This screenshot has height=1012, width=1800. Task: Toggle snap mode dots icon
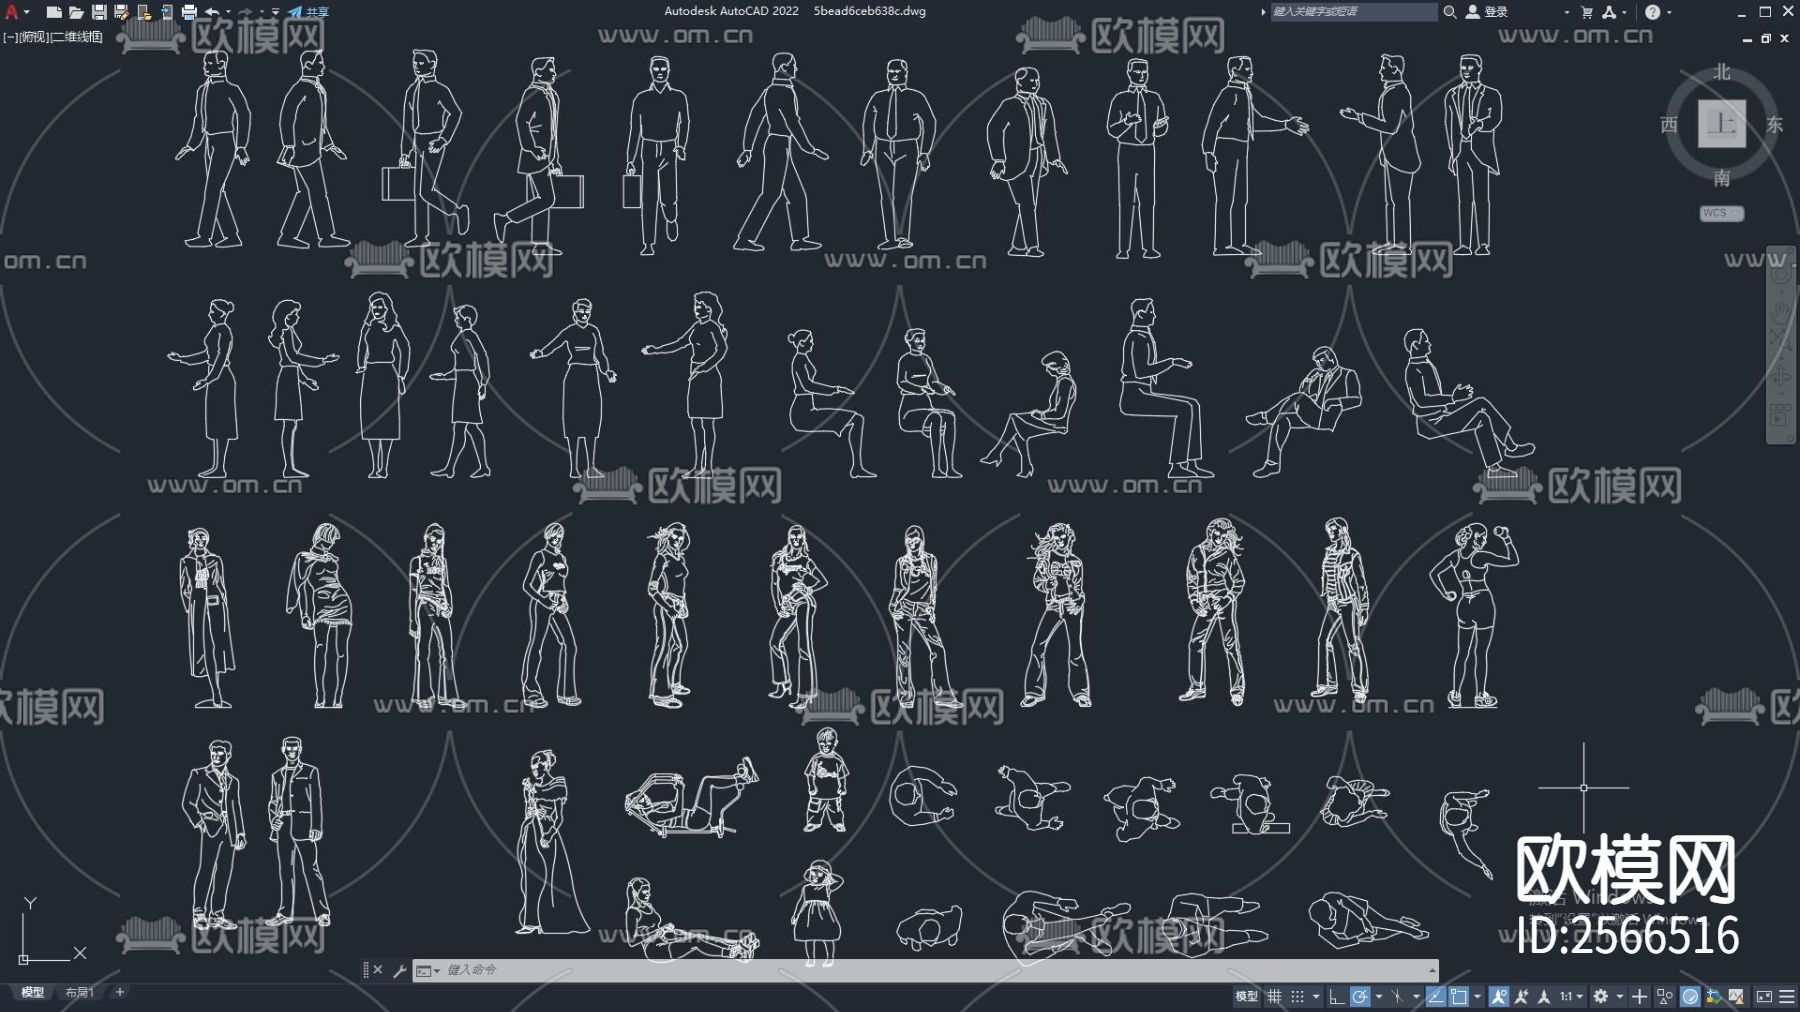coord(1297,996)
